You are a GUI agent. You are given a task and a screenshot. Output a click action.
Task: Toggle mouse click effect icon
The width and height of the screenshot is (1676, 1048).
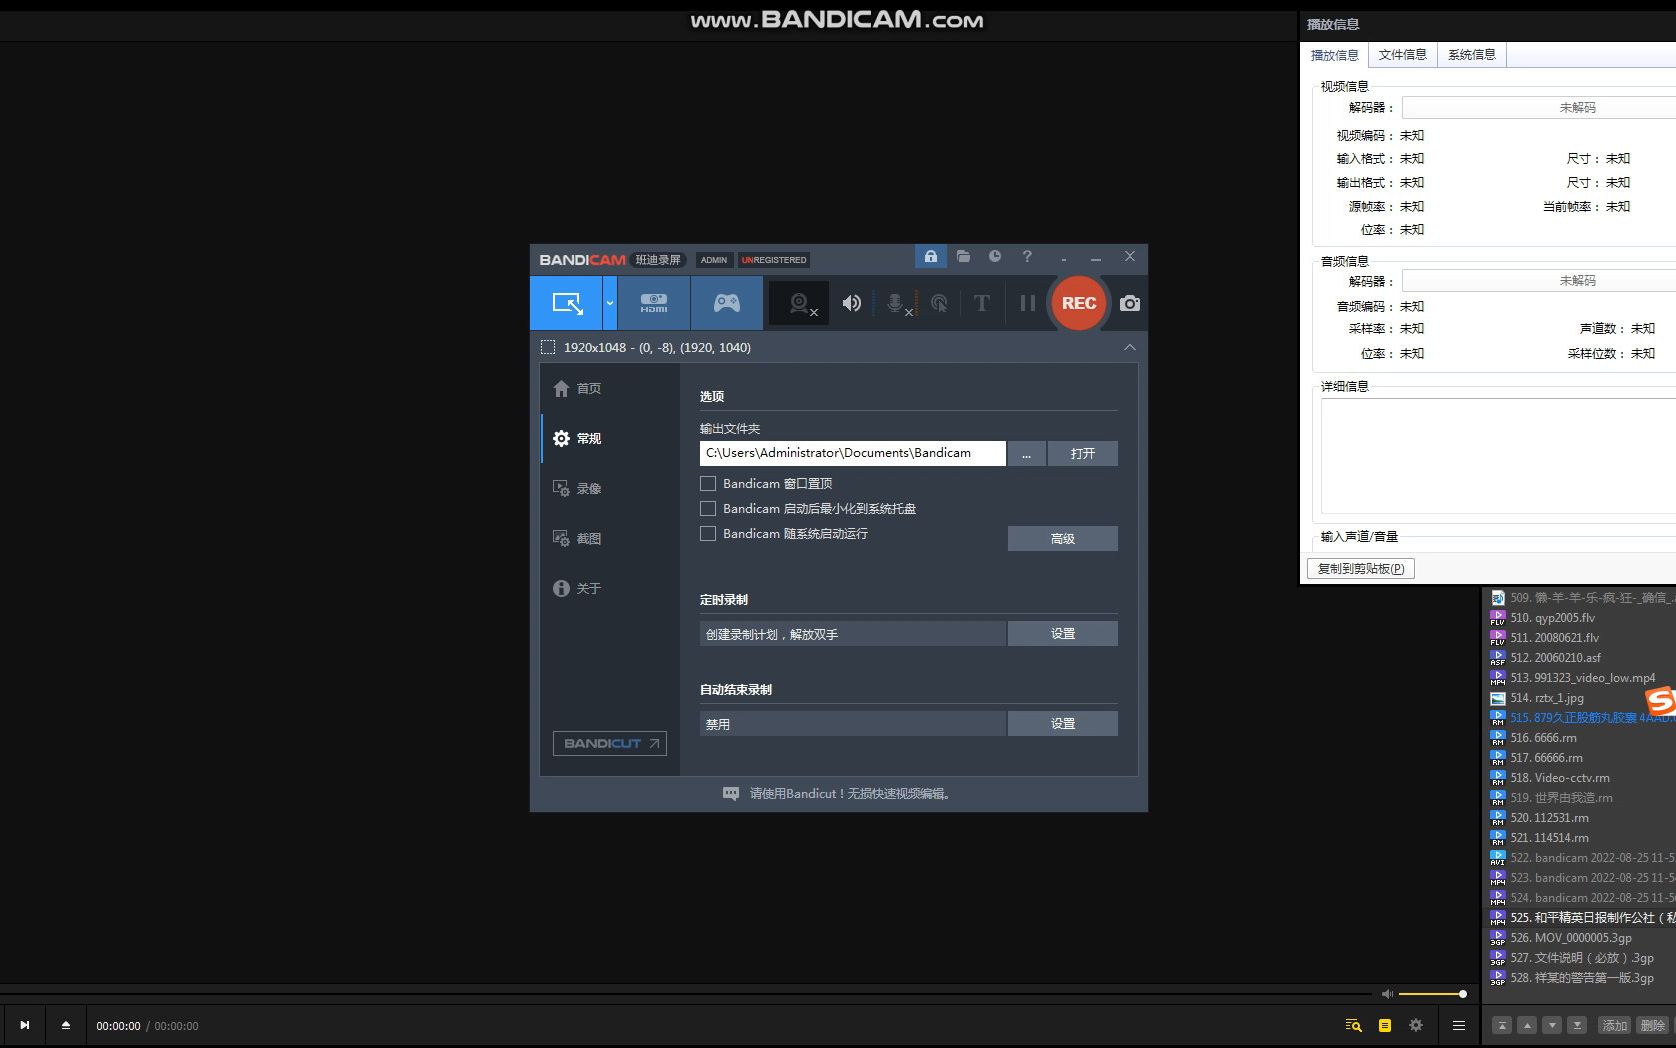pos(939,303)
